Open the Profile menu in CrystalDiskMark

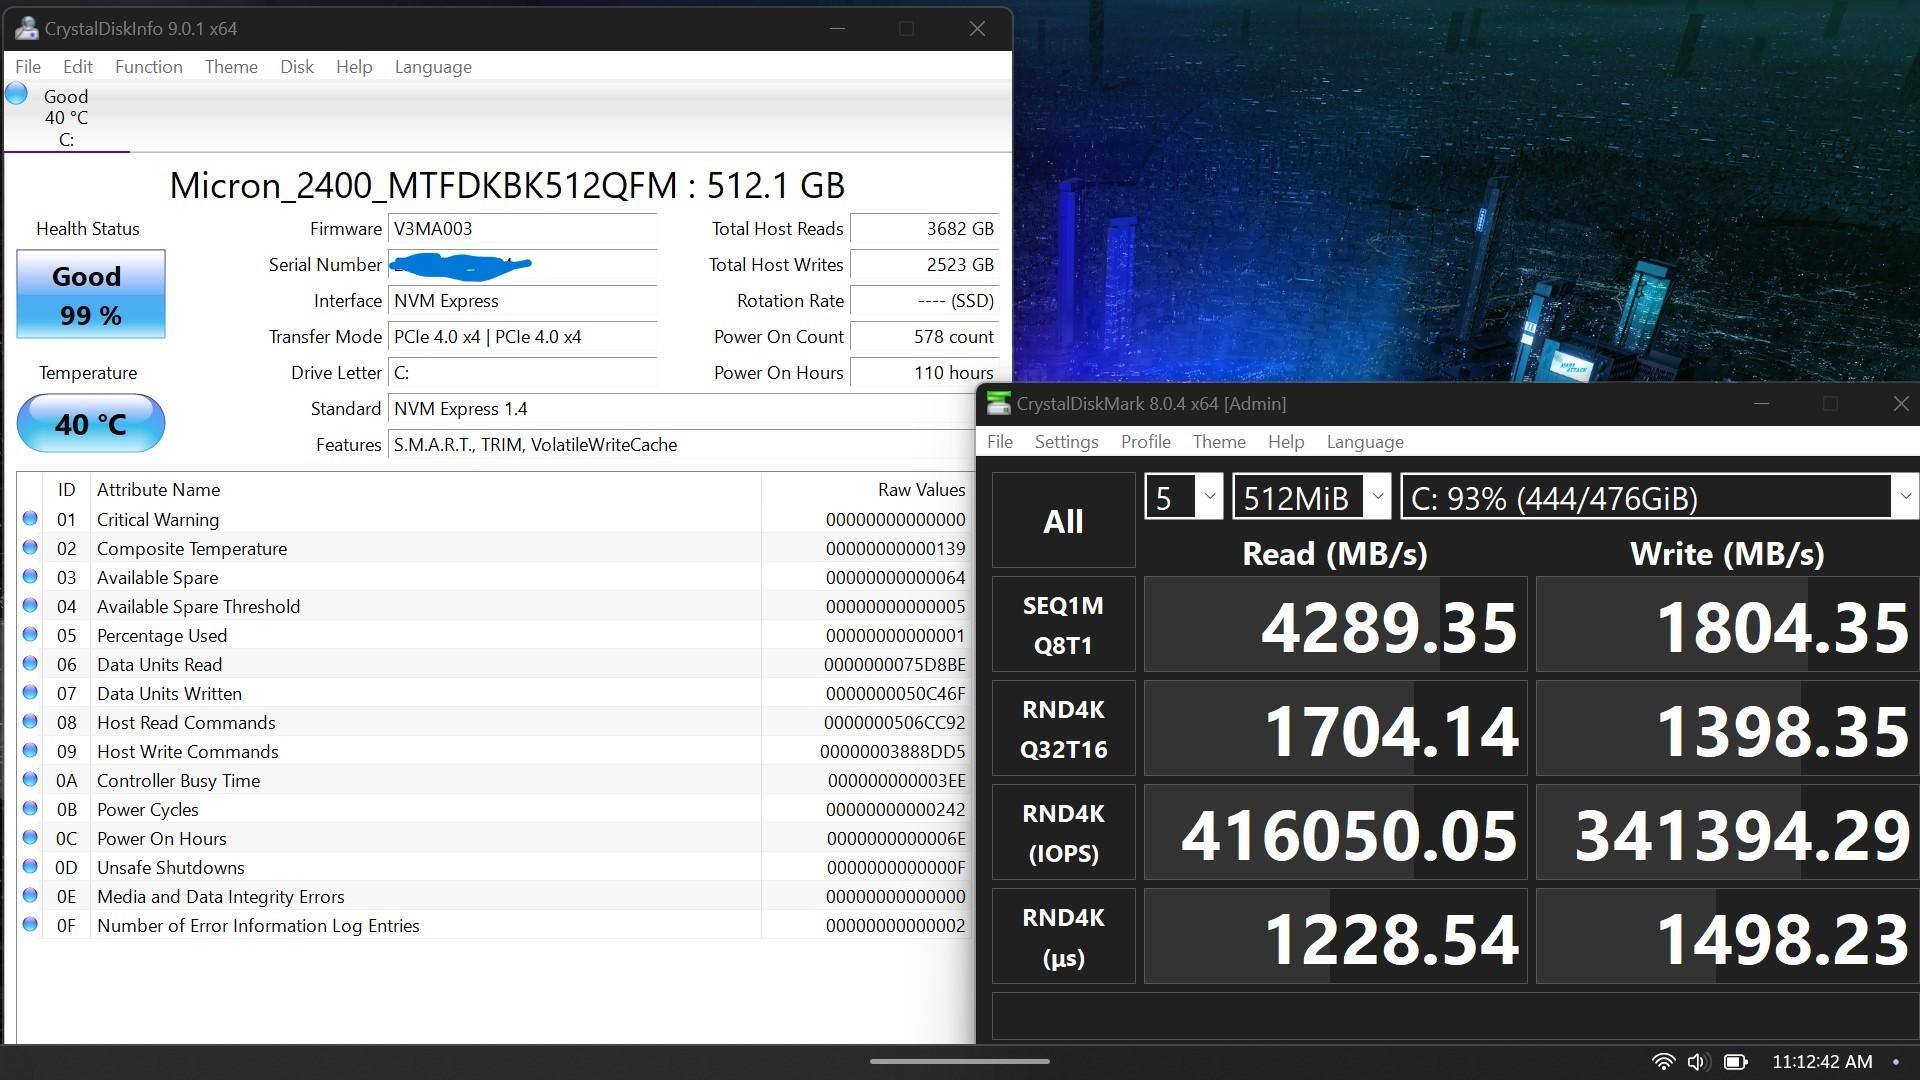tap(1145, 442)
